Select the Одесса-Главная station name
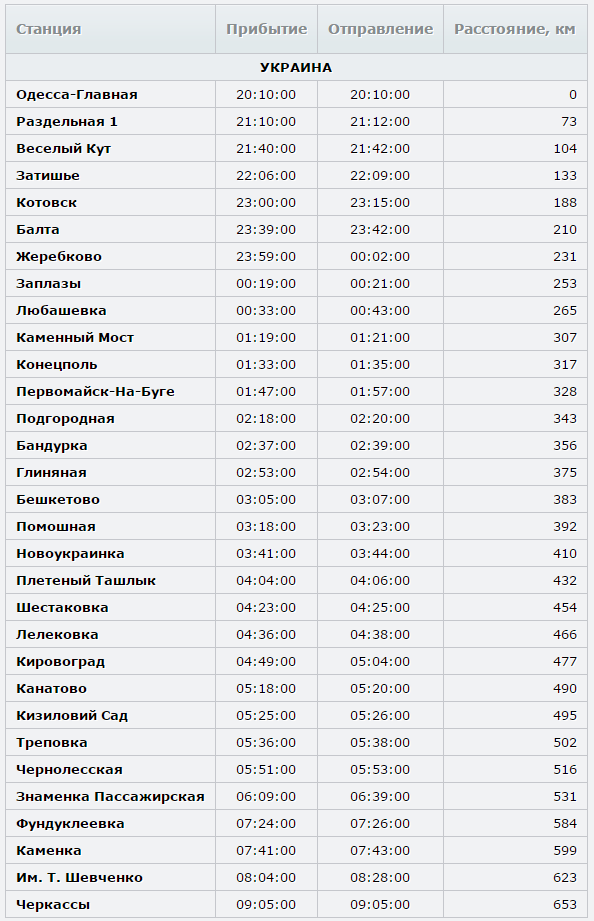 77,95
